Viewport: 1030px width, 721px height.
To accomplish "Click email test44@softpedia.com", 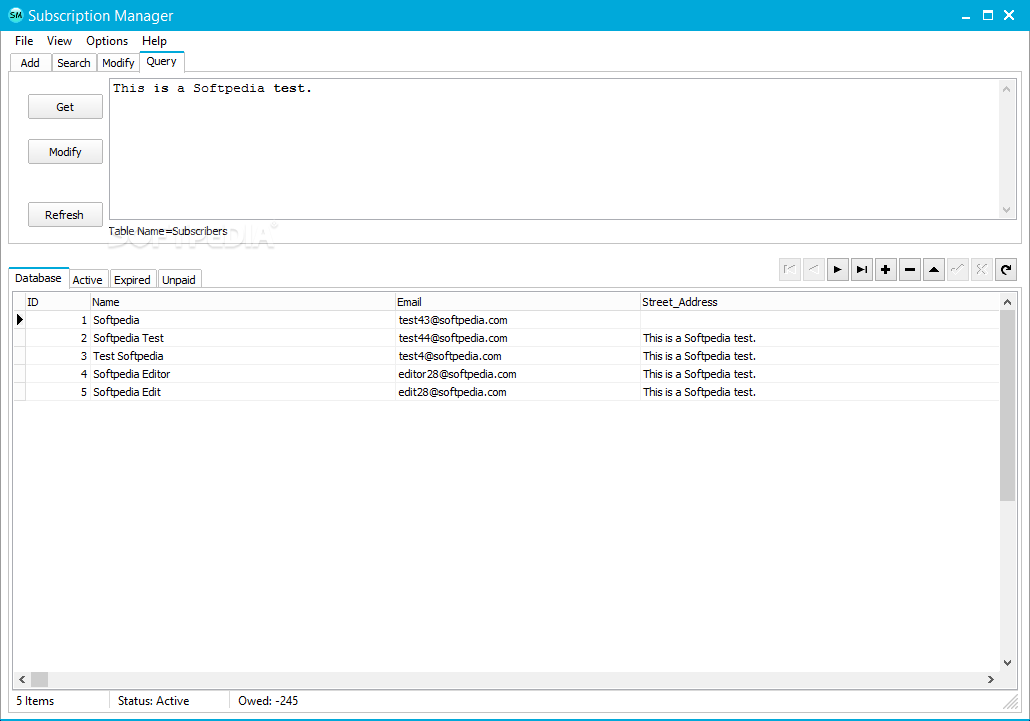I will [x=453, y=338].
